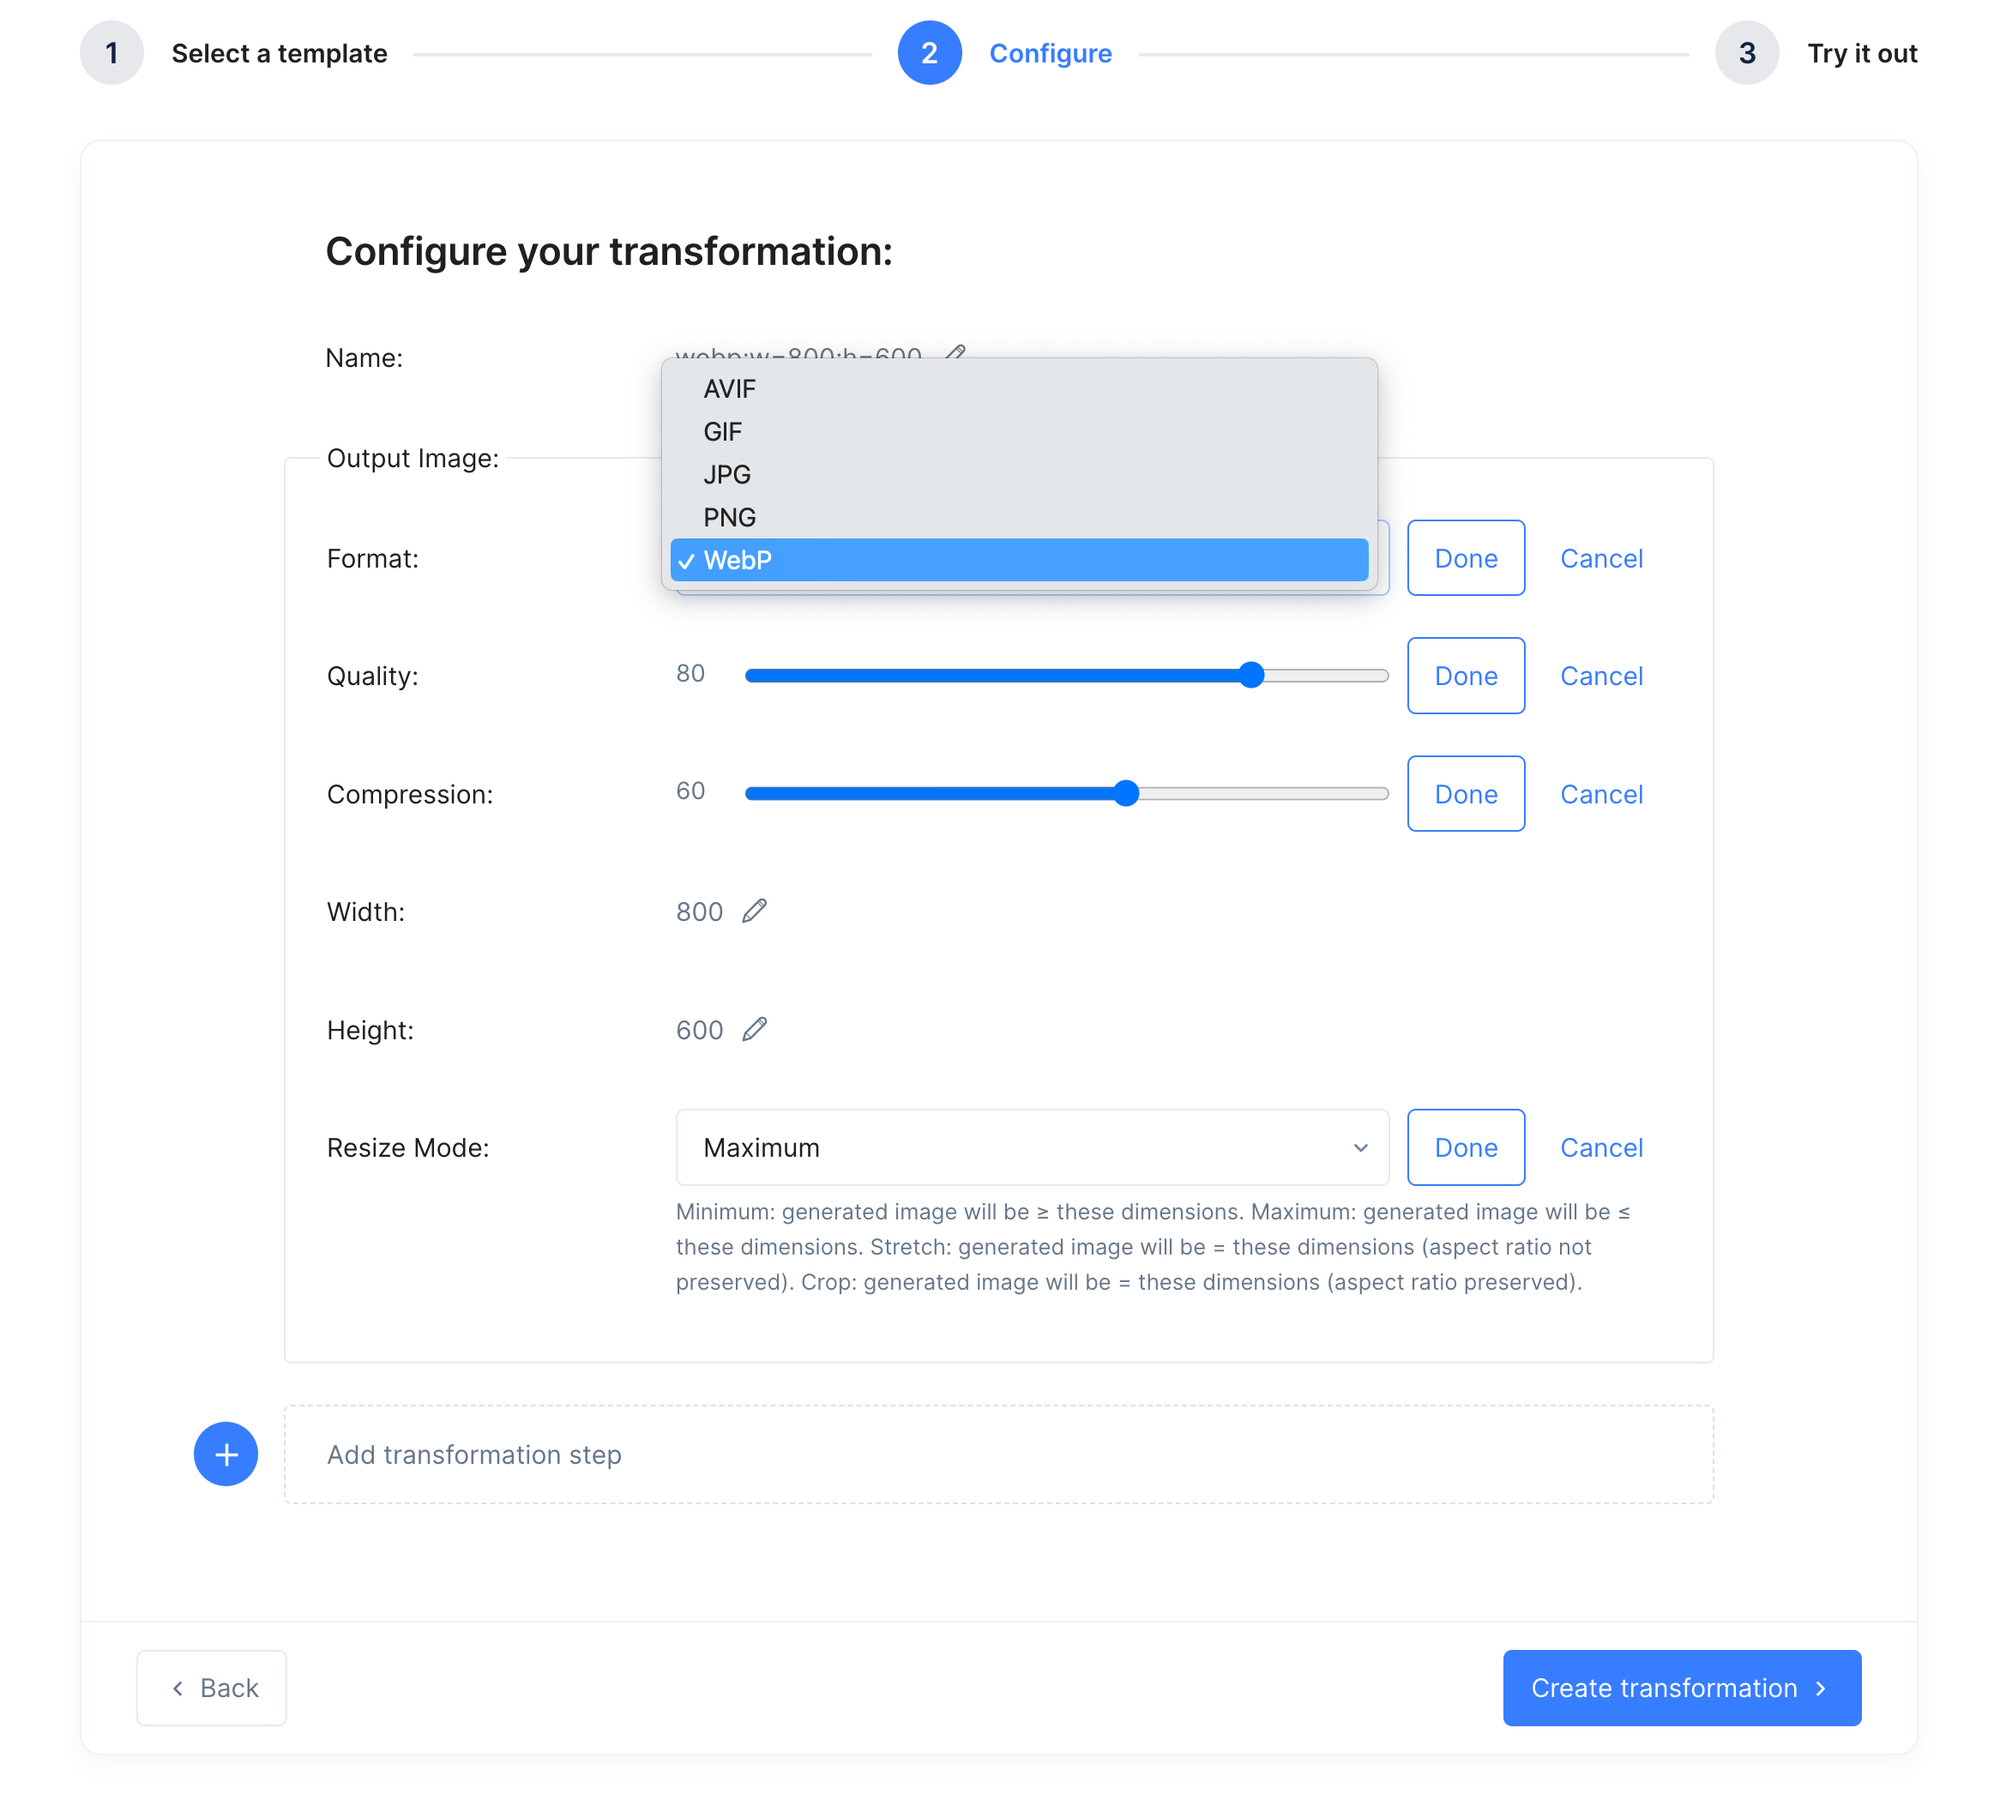This screenshot has height=1799, width=2000.
Task: Edit the Width value using its pencil icon
Action: pos(756,910)
